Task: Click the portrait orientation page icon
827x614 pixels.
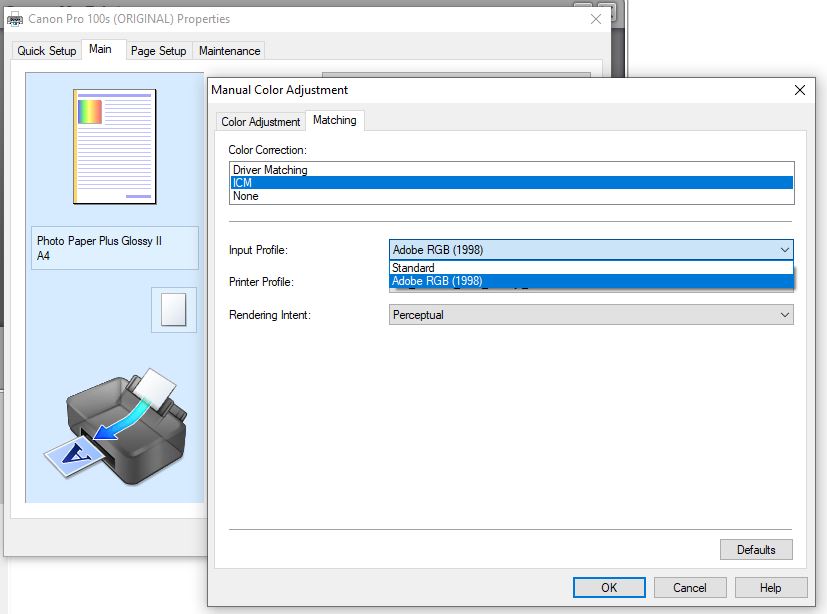Action: [174, 309]
